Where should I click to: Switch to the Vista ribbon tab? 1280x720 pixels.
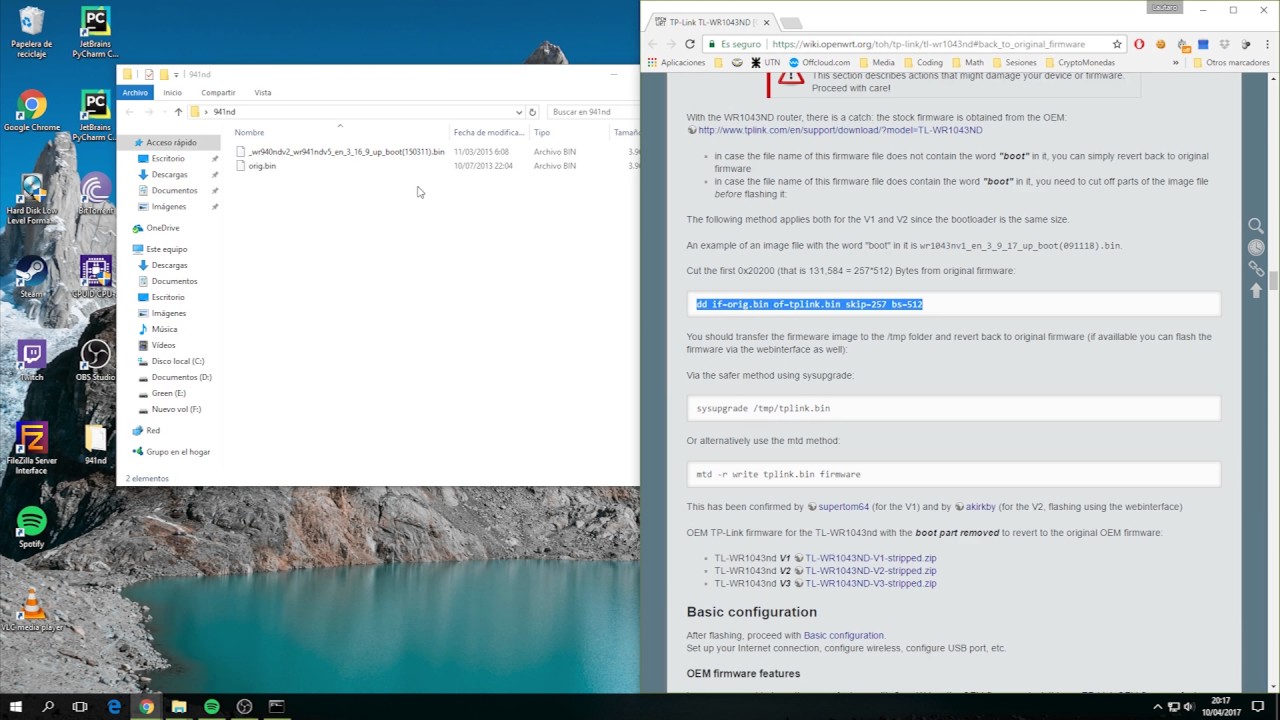pos(262,92)
